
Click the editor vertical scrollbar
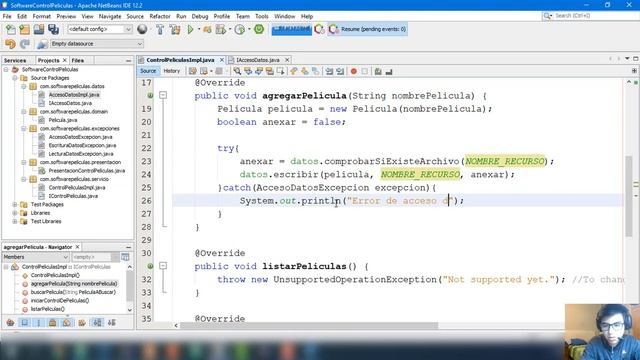[x=629, y=196]
